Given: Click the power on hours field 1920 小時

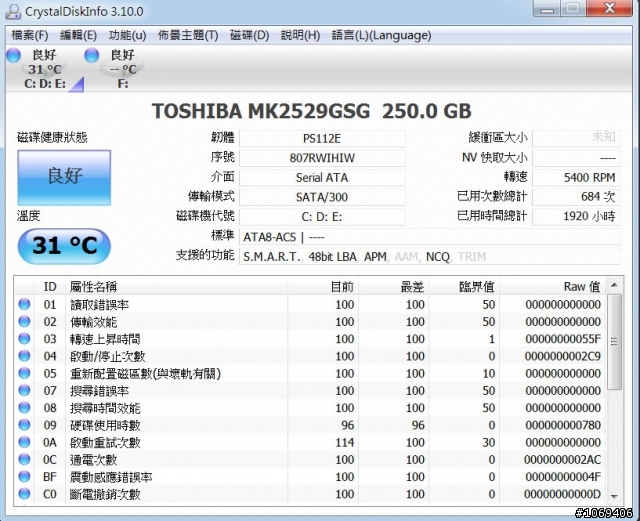Looking at the screenshot, I should pos(576,217).
